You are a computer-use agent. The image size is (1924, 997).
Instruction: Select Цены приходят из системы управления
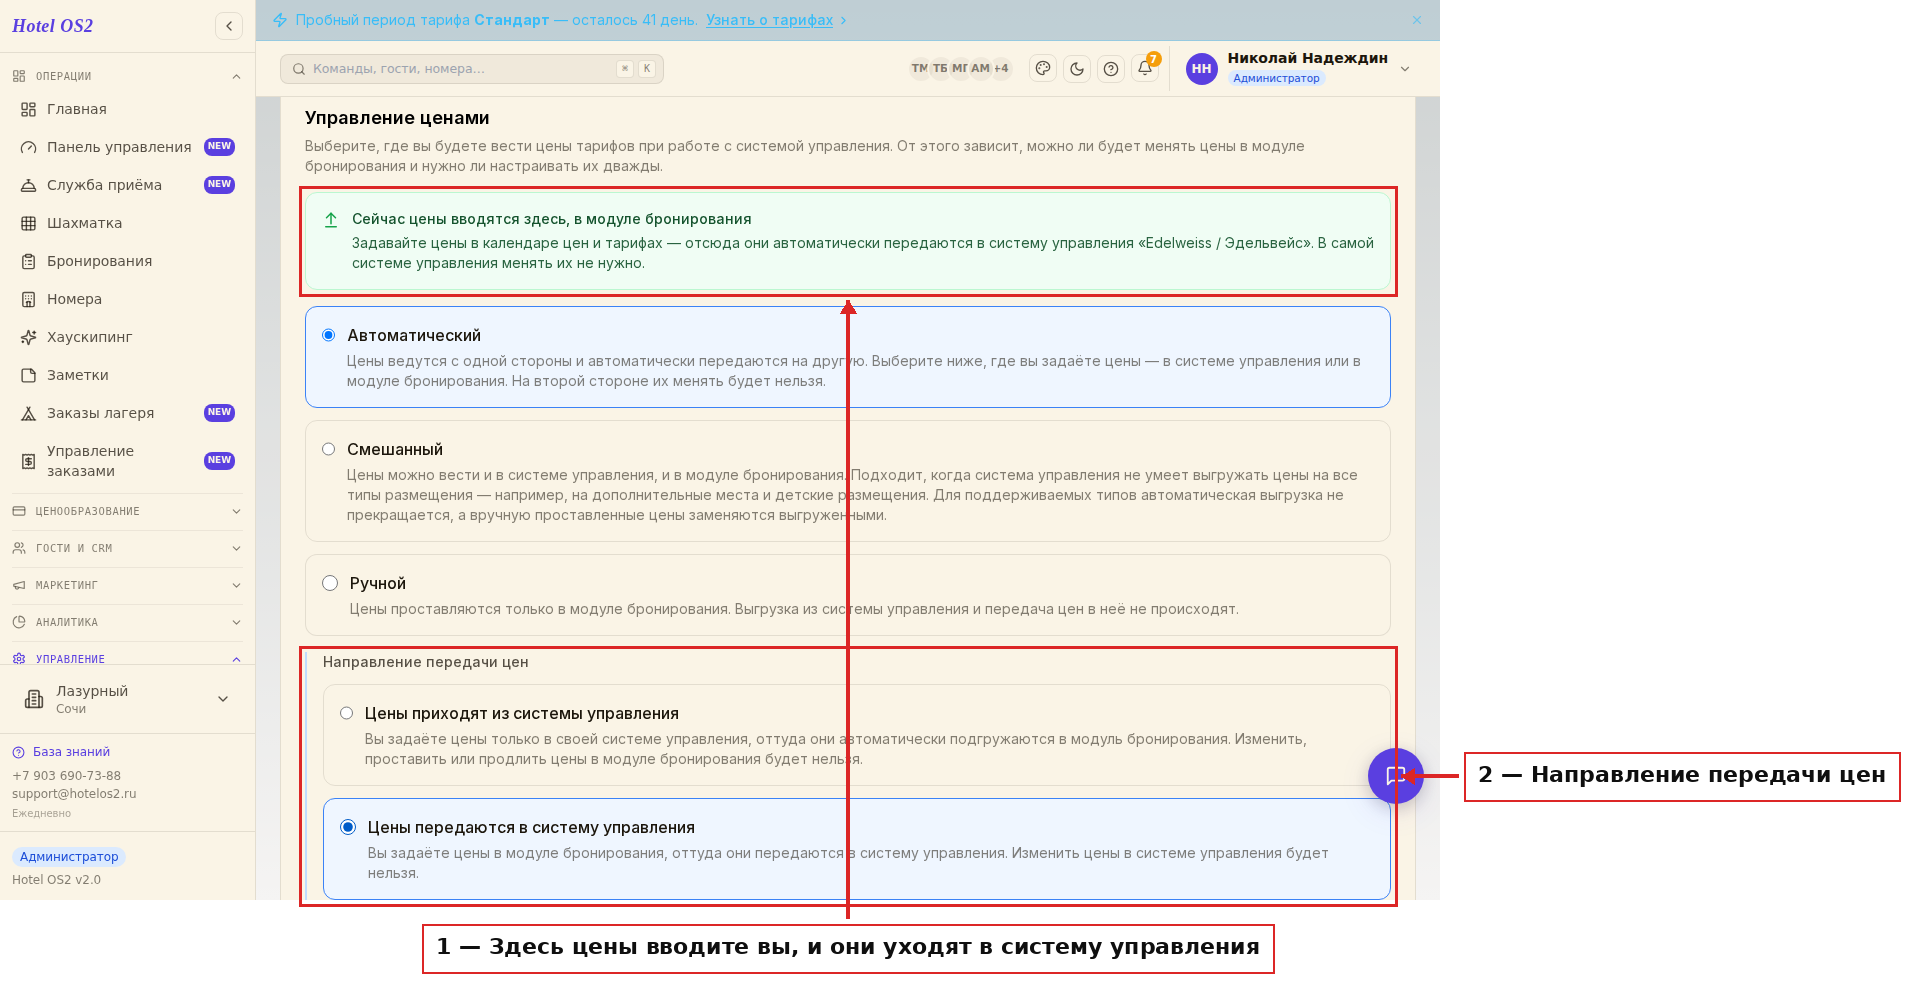click(346, 714)
